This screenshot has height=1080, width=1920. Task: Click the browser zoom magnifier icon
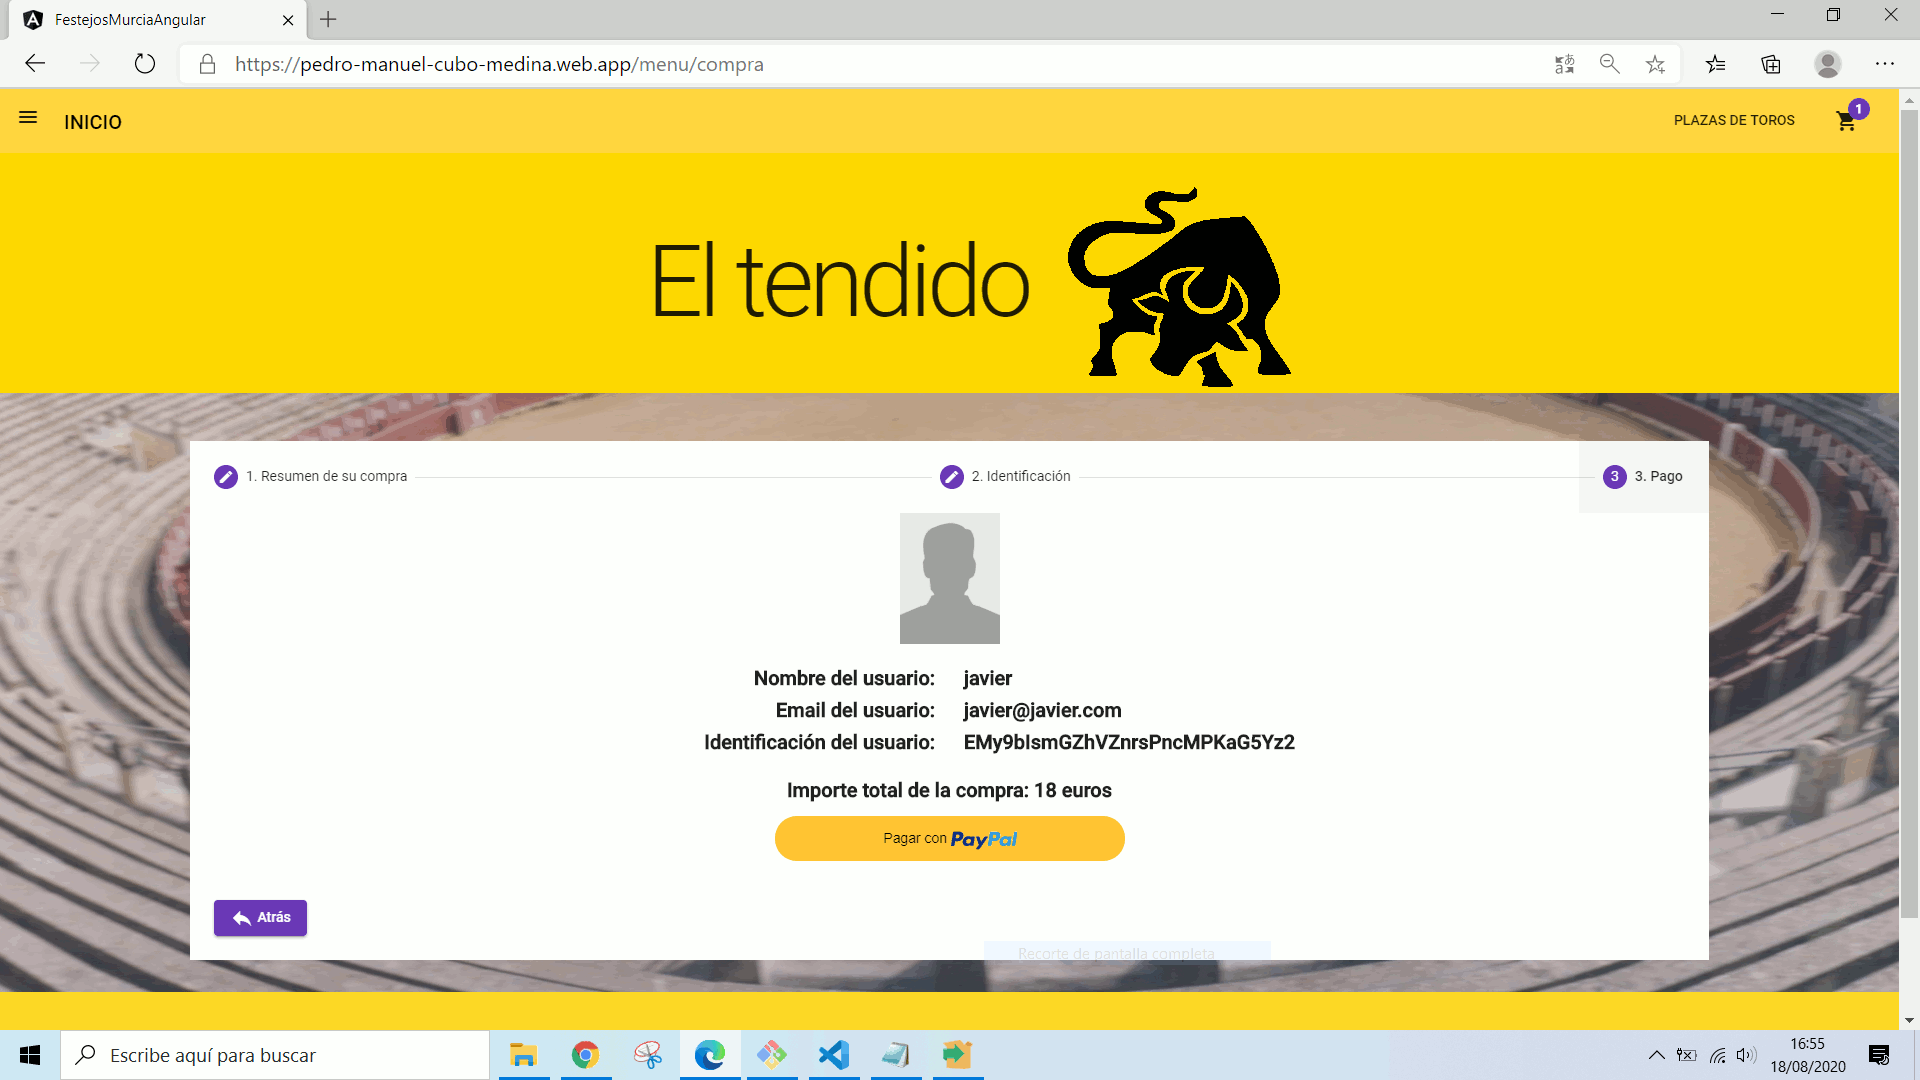[x=1609, y=64]
